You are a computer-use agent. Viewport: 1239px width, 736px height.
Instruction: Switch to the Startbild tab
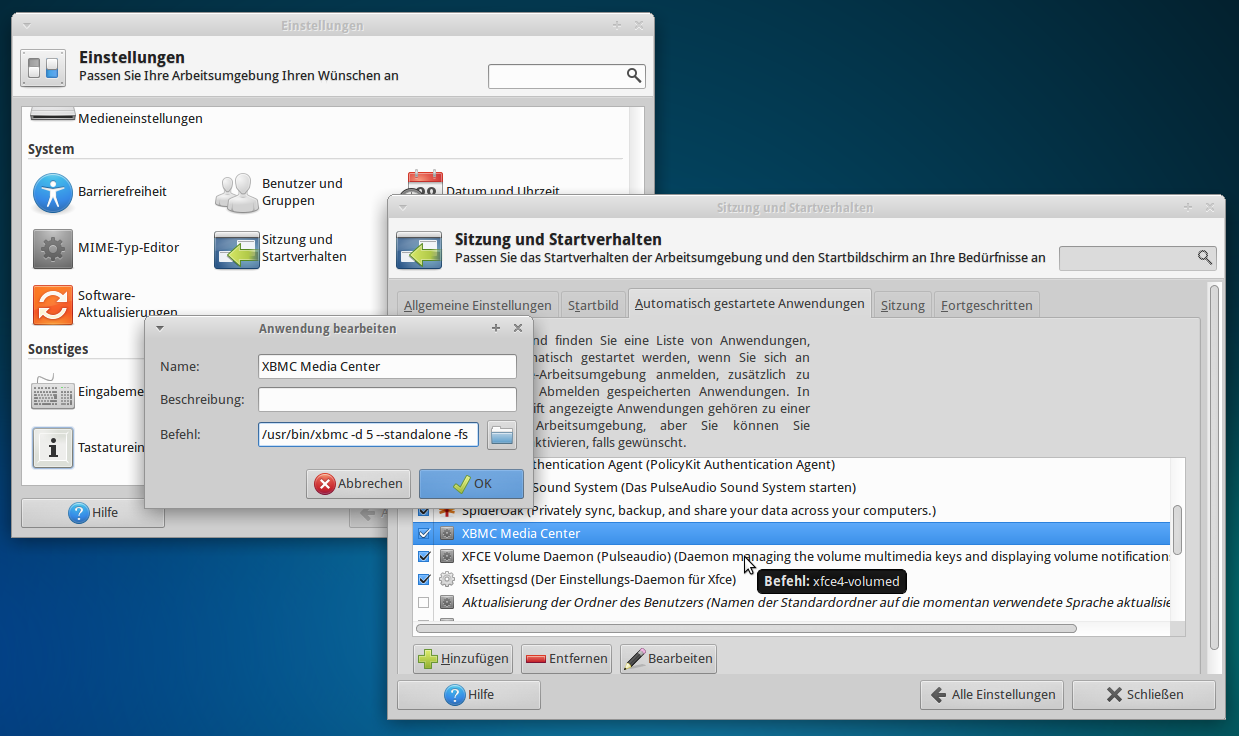pyautogui.click(x=593, y=305)
